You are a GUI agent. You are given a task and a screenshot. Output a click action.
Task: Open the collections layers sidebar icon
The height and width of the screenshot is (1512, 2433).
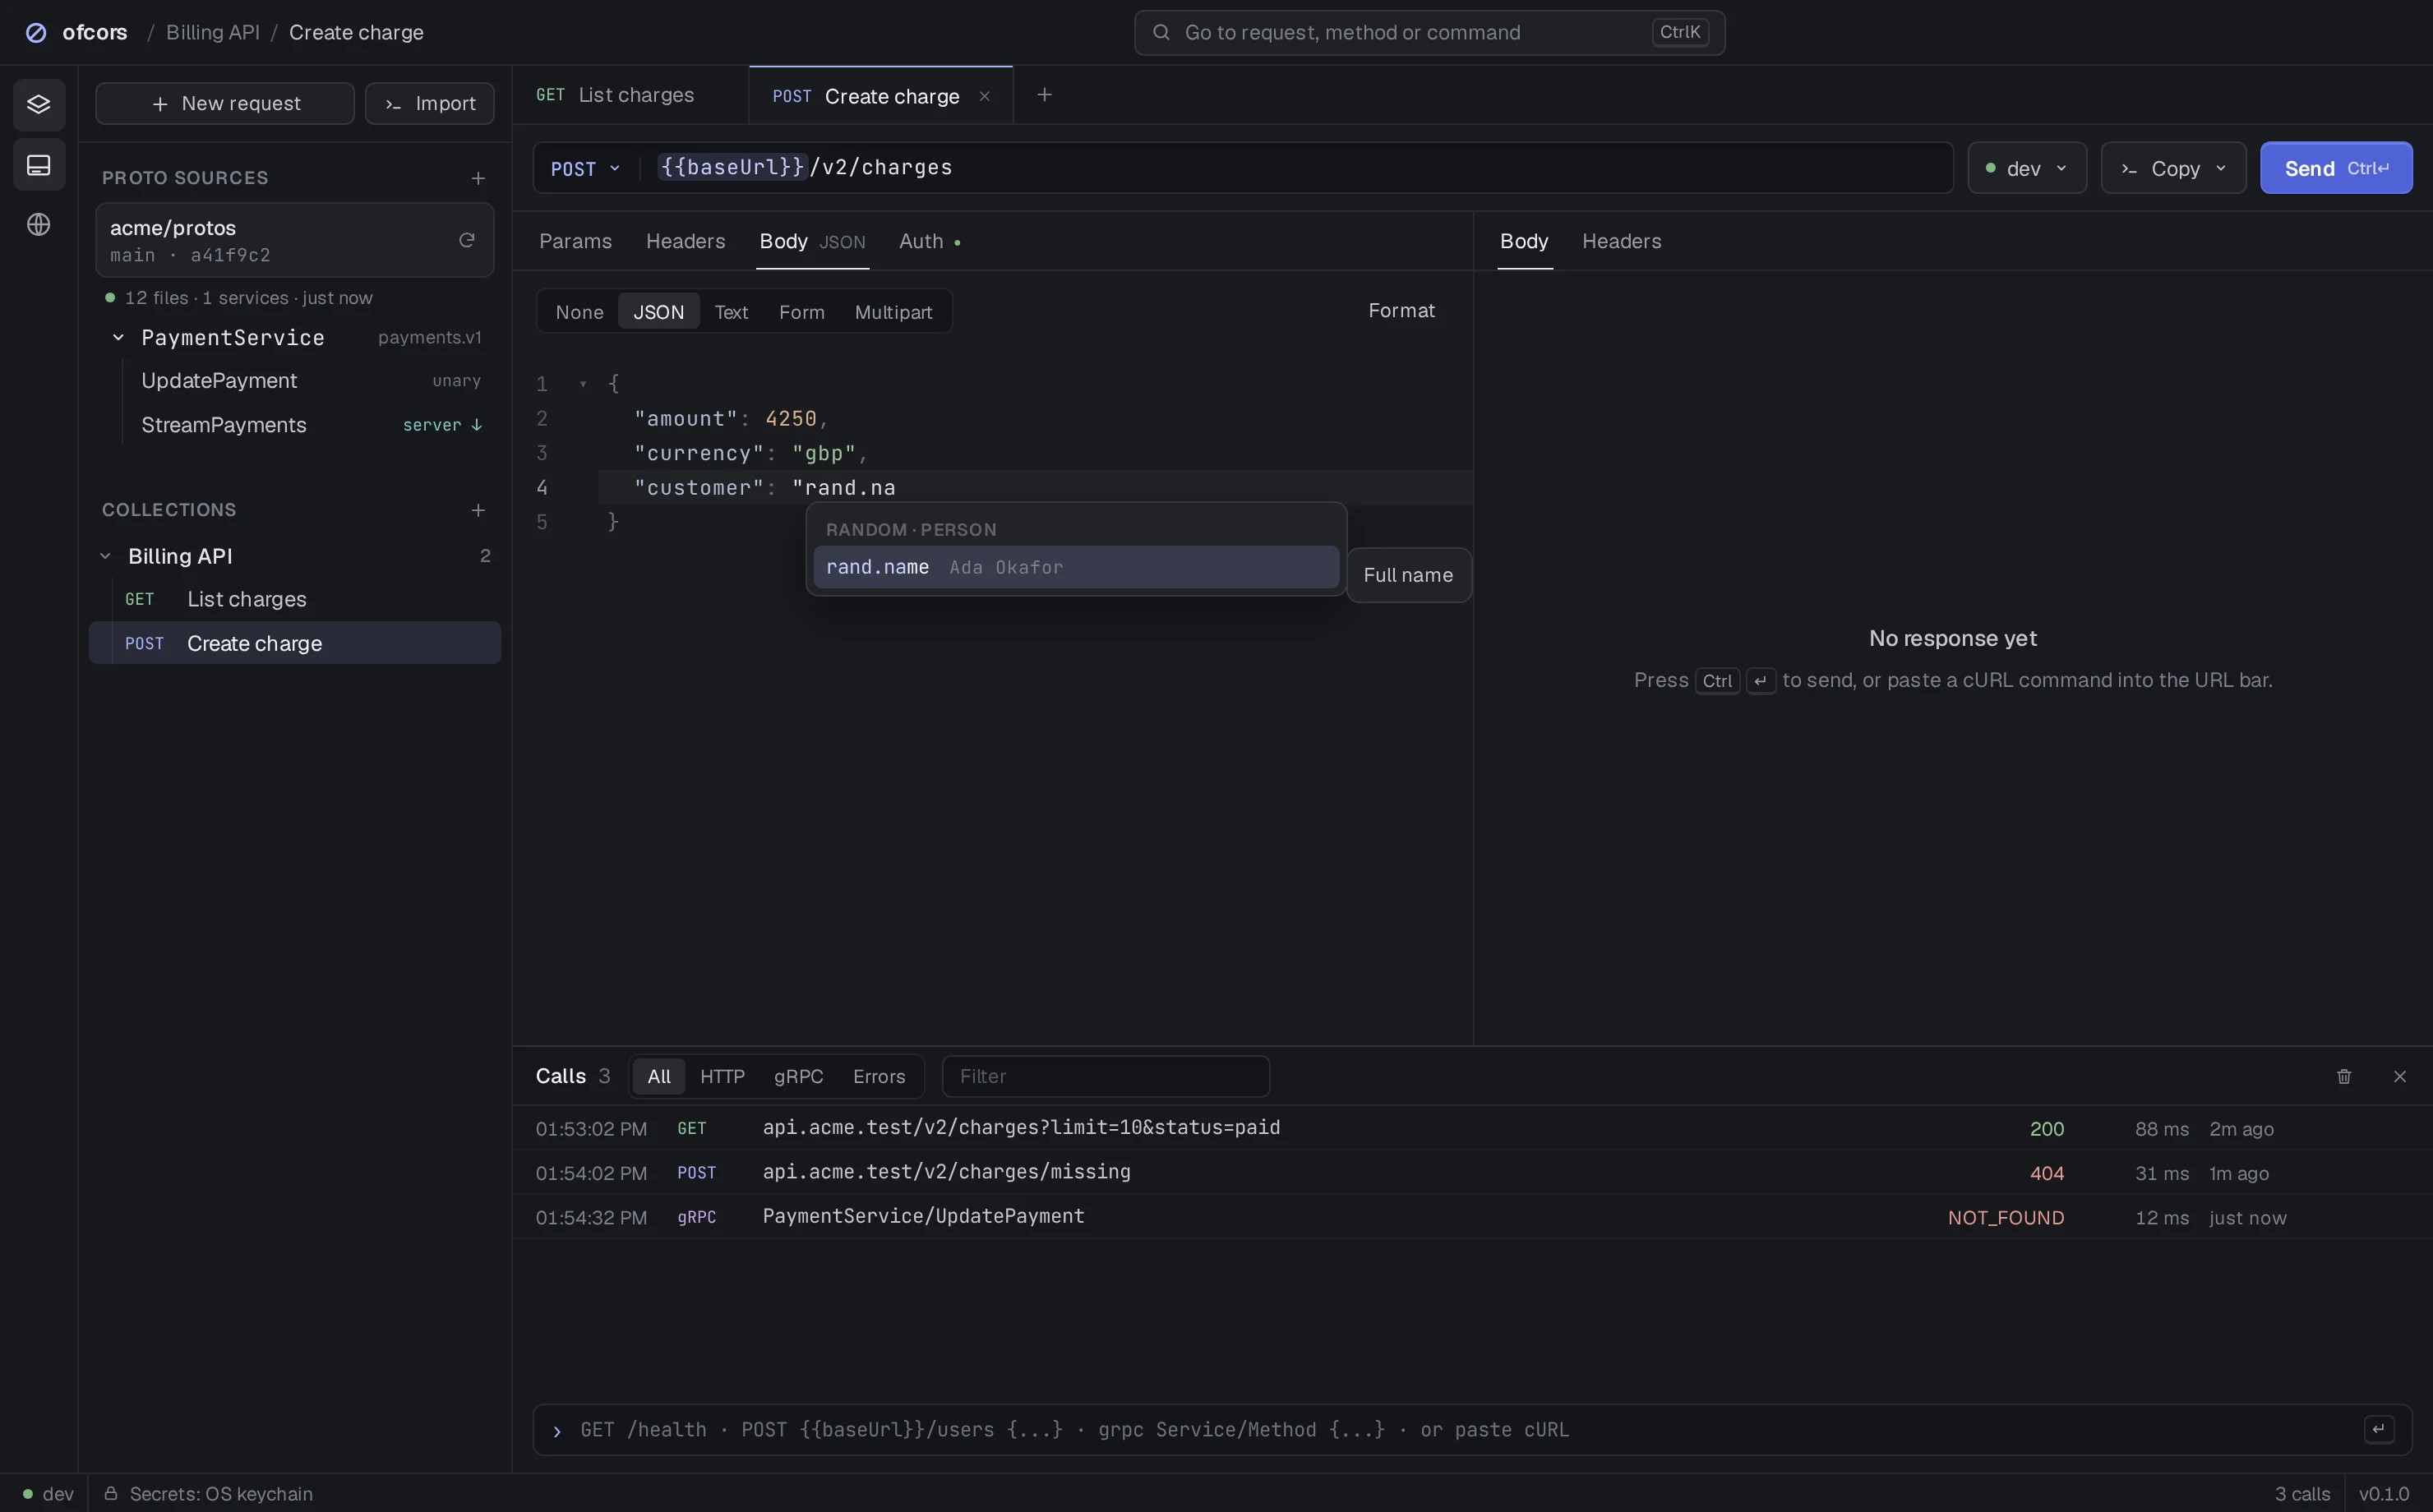coord(39,104)
